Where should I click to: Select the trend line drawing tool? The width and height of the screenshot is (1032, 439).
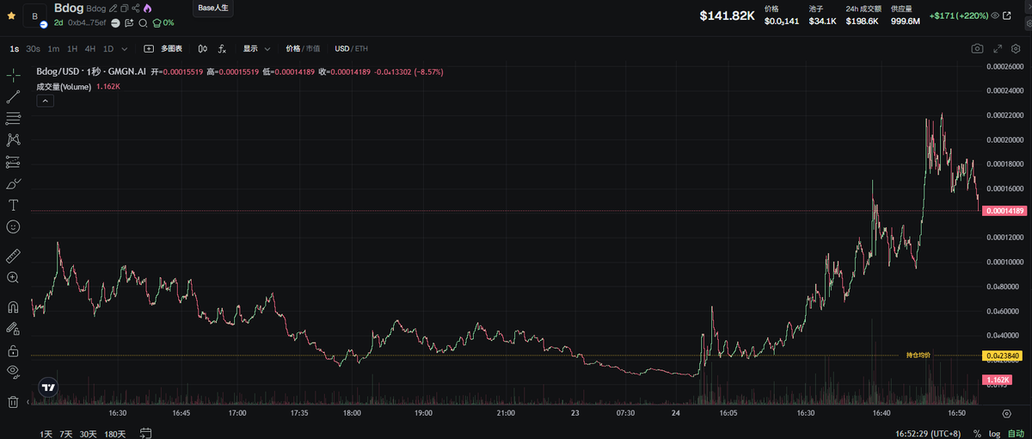pyautogui.click(x=14, y=97)
